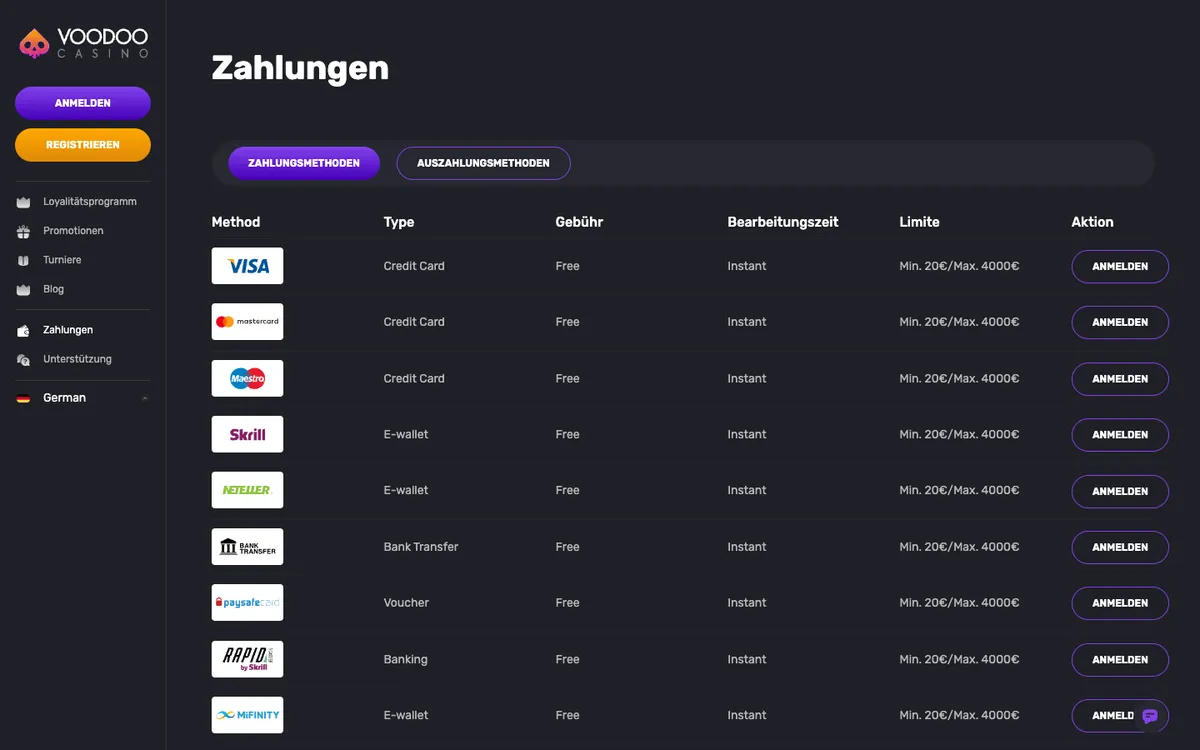This screenshot has width=1200, height=750.
Task: Click the Loyalitätsprogramm crown icon
Action: [x=24, y=202]
